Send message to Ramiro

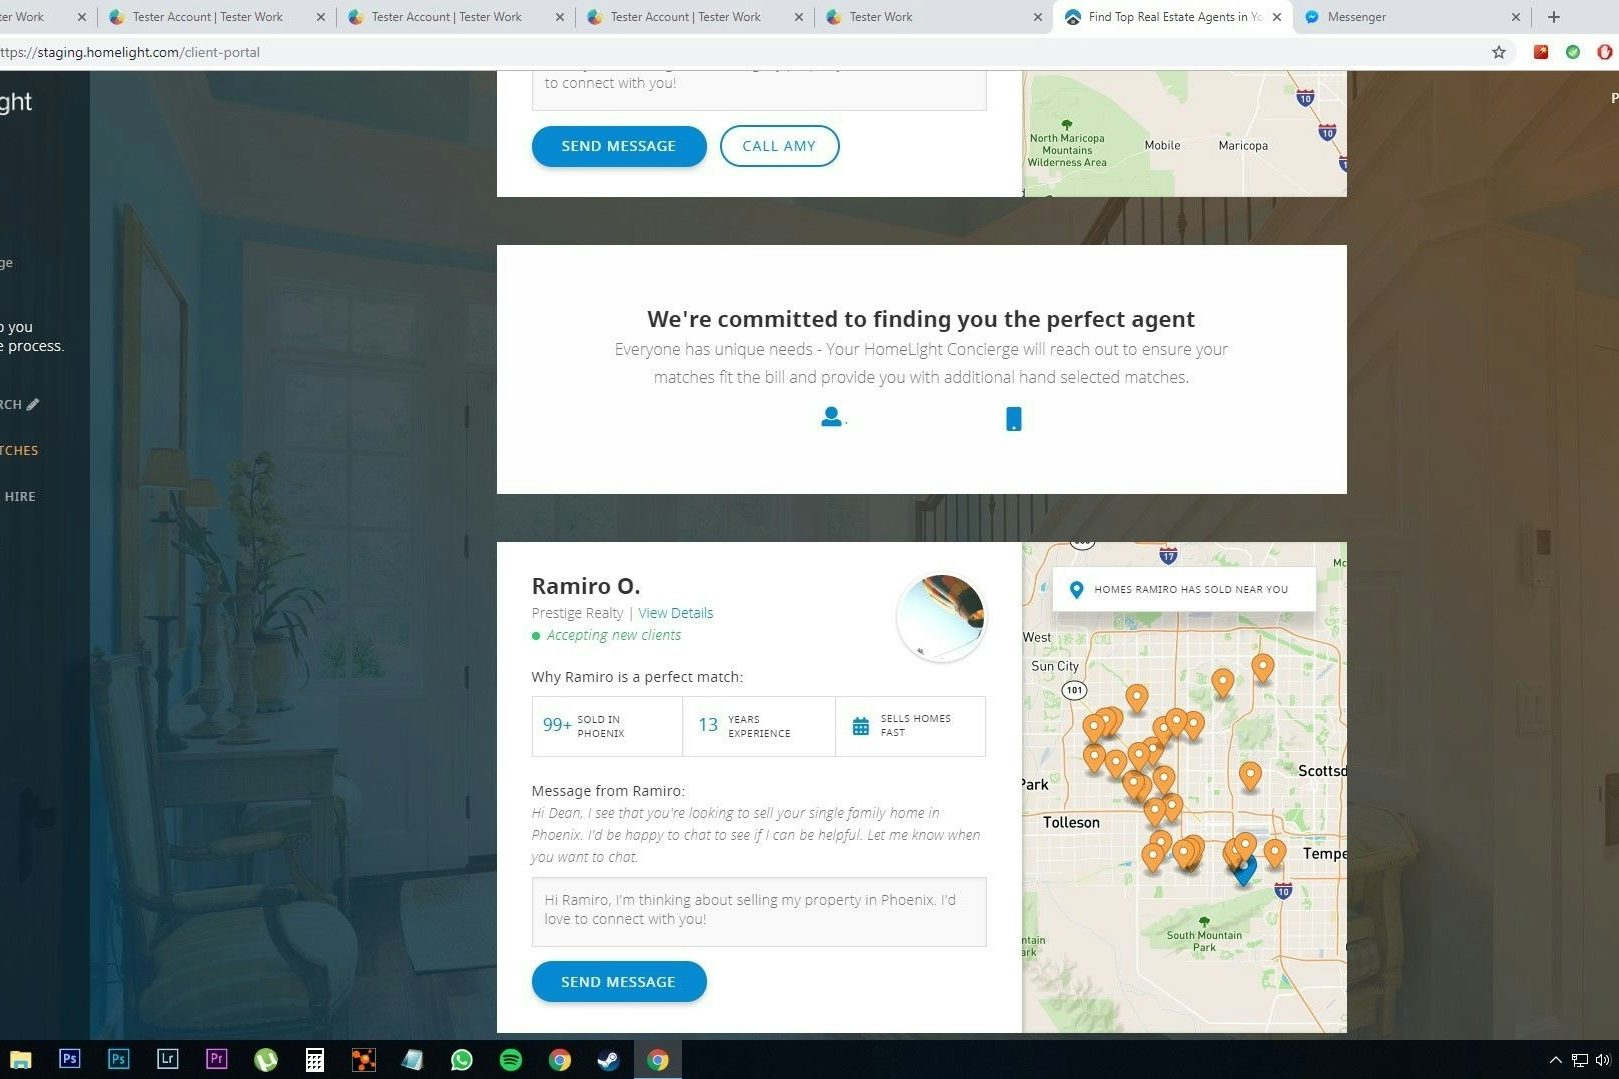pos(618,982)
